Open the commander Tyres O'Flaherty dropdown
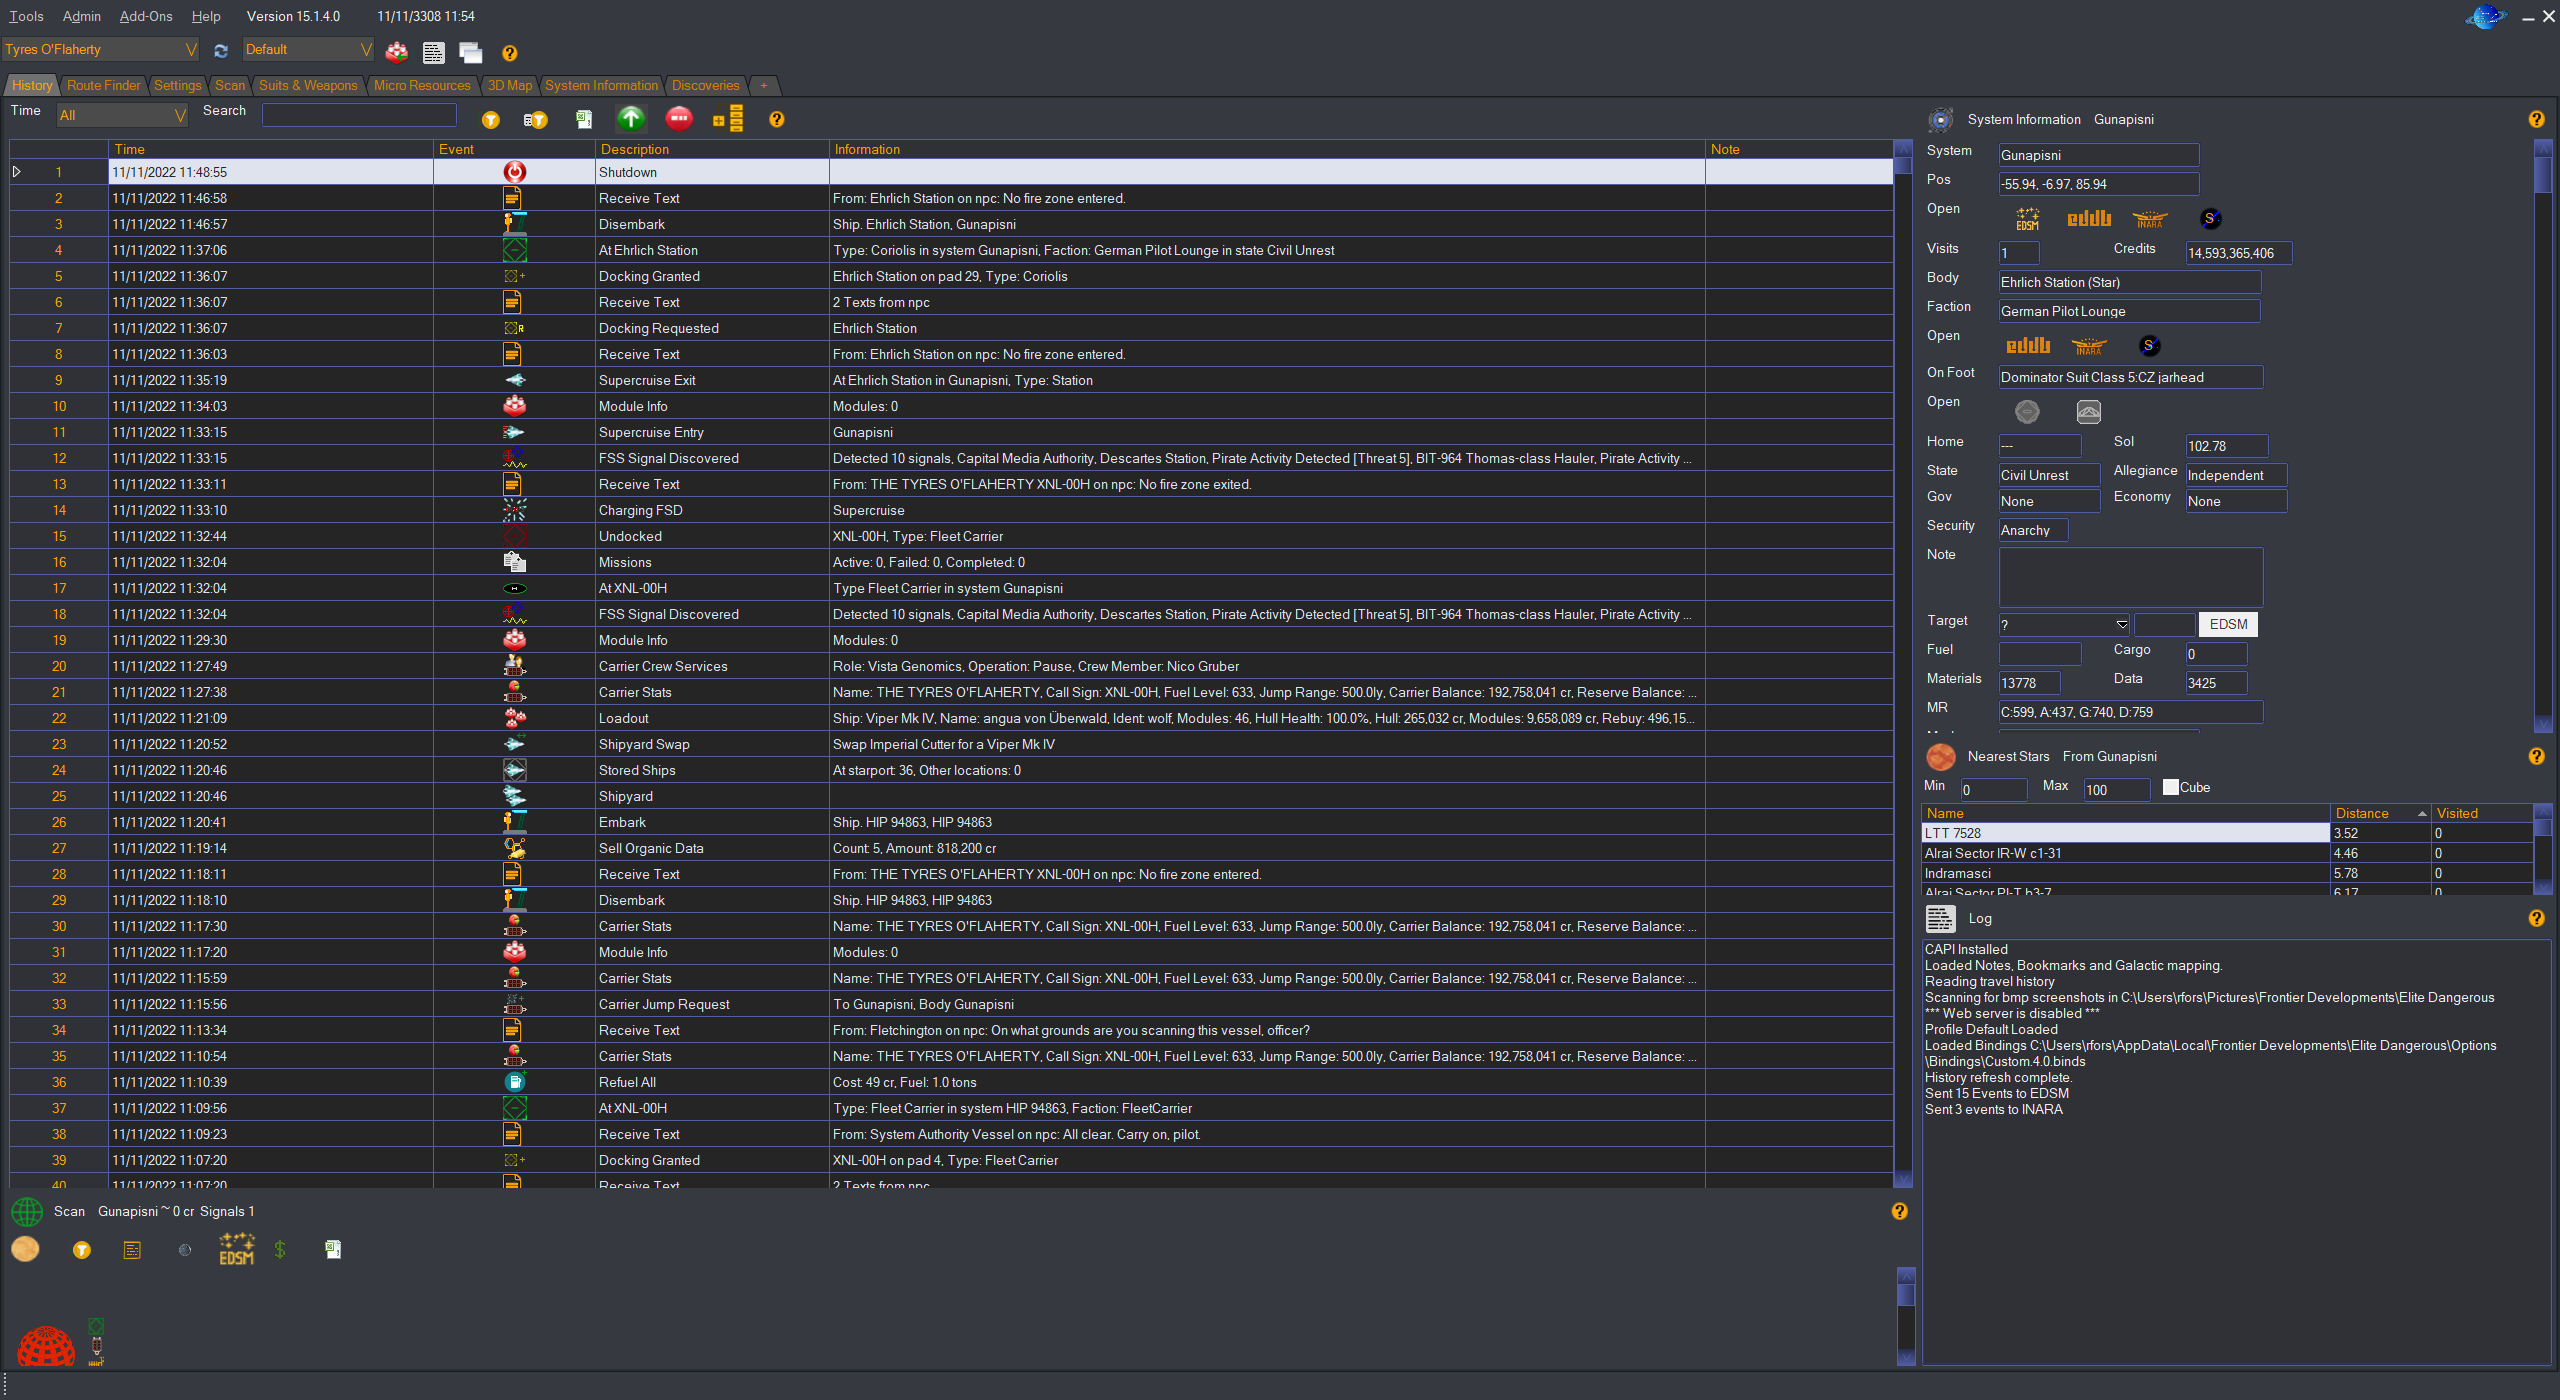Viewport: 2560px width, 1400px height. [101, 50]
